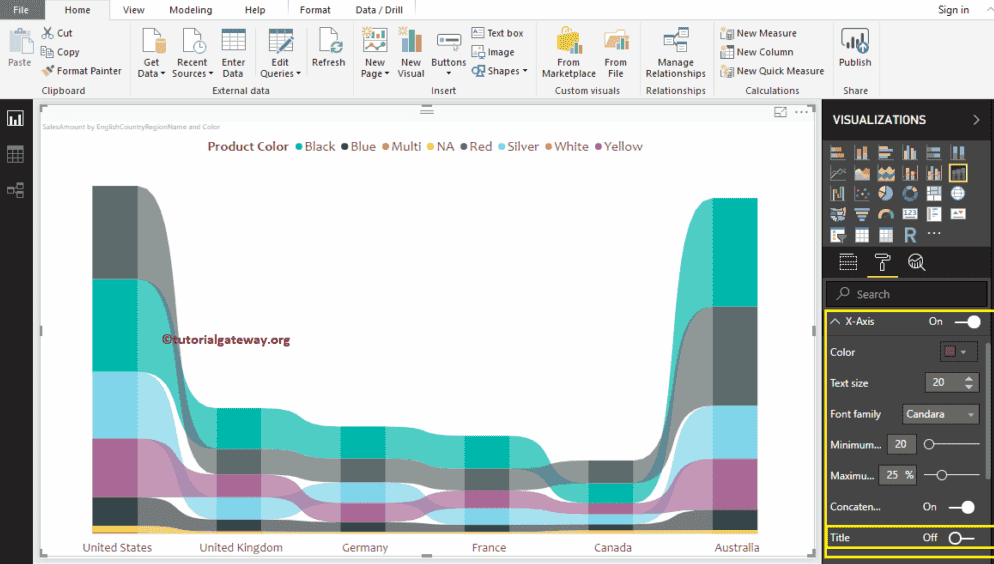Open the Analytics magnifier pane icon
The image size is (994, 564).
coord(916,263)
